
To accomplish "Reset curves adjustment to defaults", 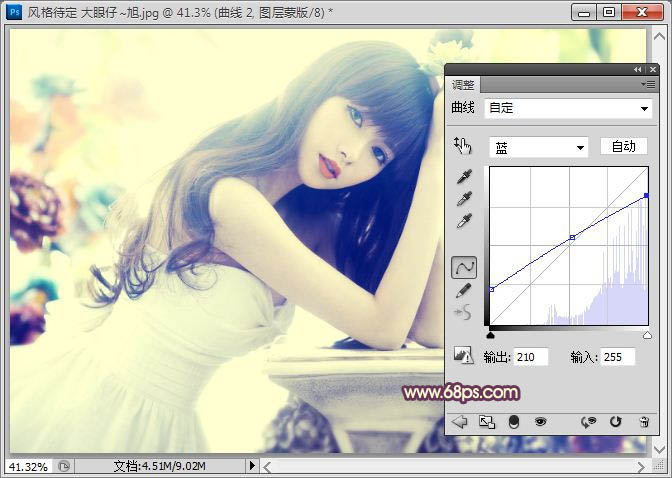I will (x=615, y=422).
